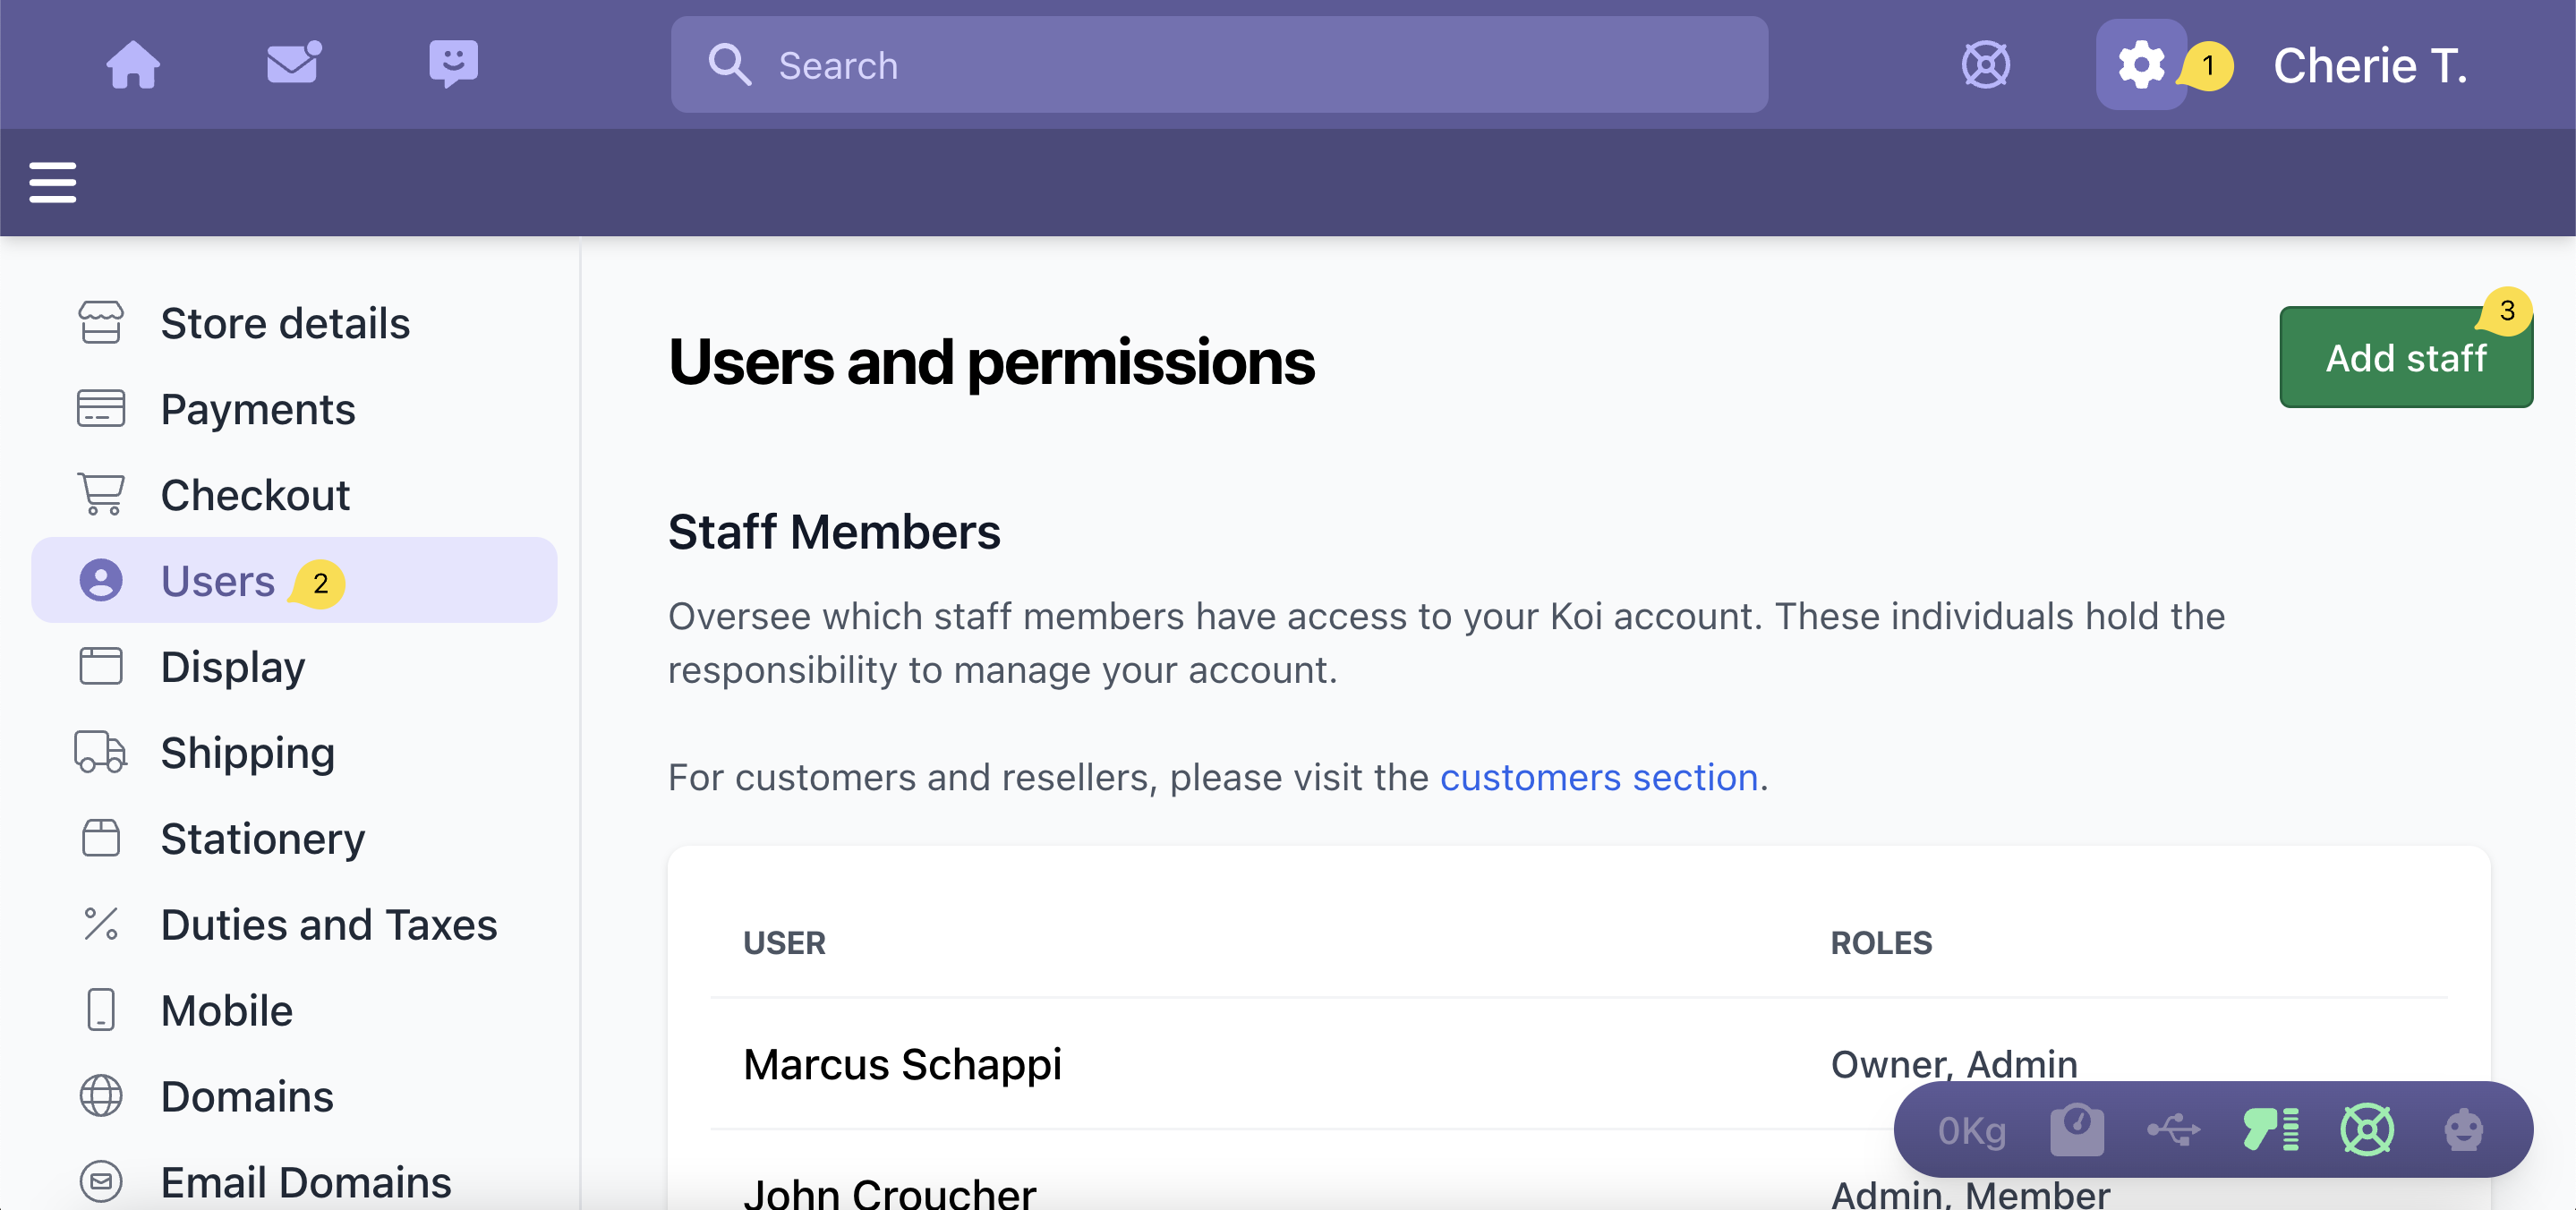Open Duties and Taxes settings
The width and height of the screenshot is (2576, 1210).
[x=329, y=924]
